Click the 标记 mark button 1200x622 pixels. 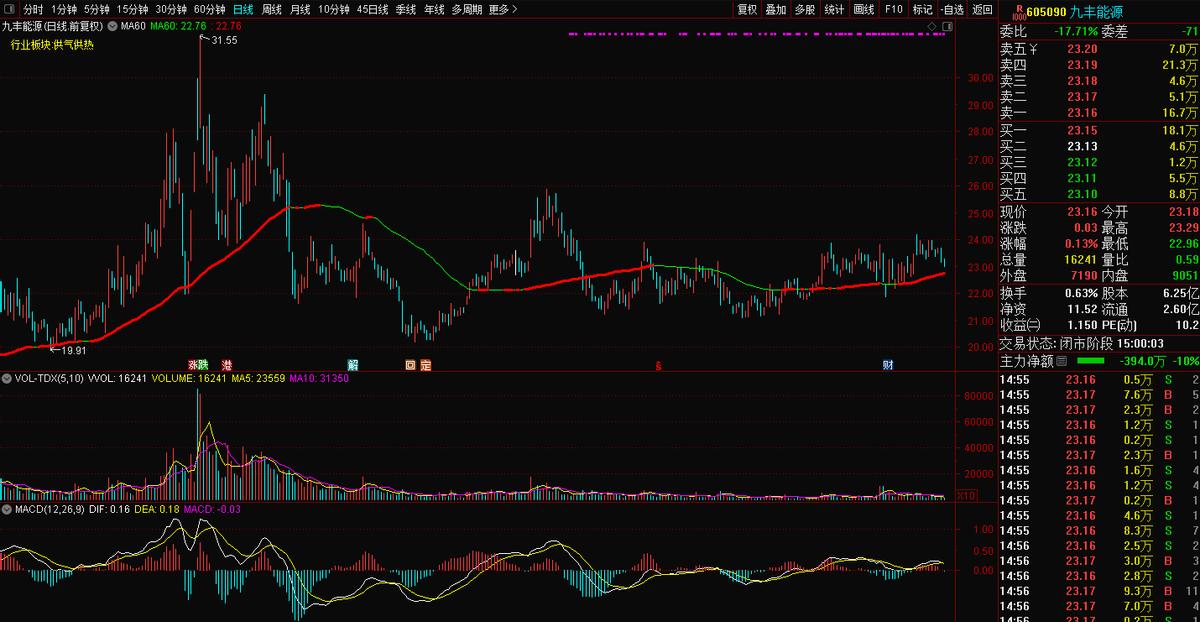(922, 9)
